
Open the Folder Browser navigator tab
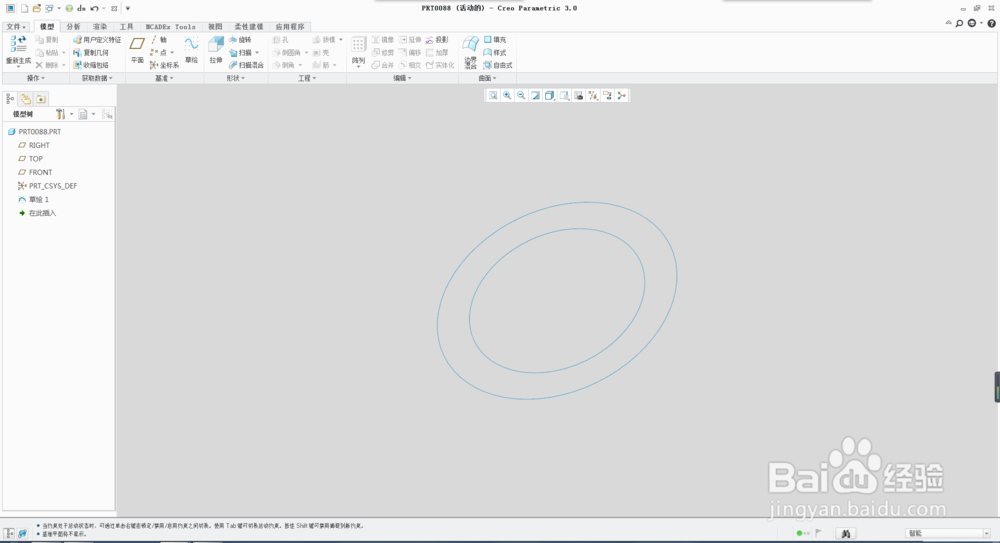pyautogui.click(x=26, y=99)
